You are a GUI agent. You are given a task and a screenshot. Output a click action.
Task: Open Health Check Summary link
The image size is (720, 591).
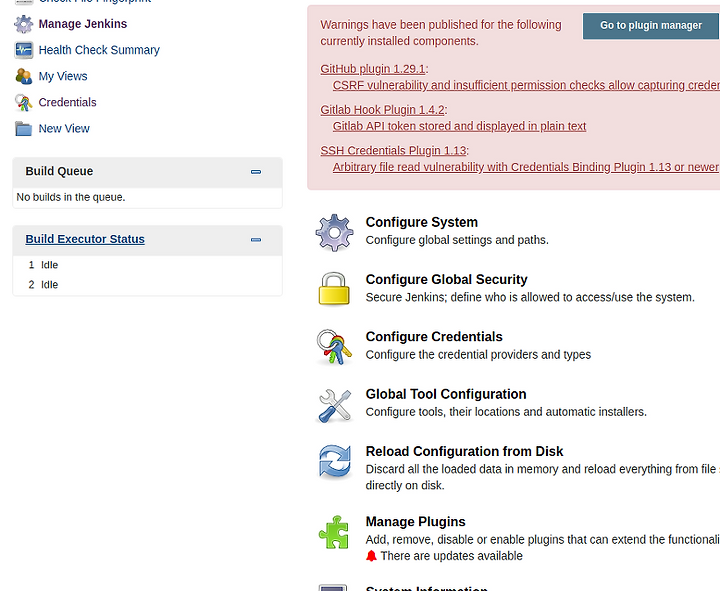pos(99,50)
